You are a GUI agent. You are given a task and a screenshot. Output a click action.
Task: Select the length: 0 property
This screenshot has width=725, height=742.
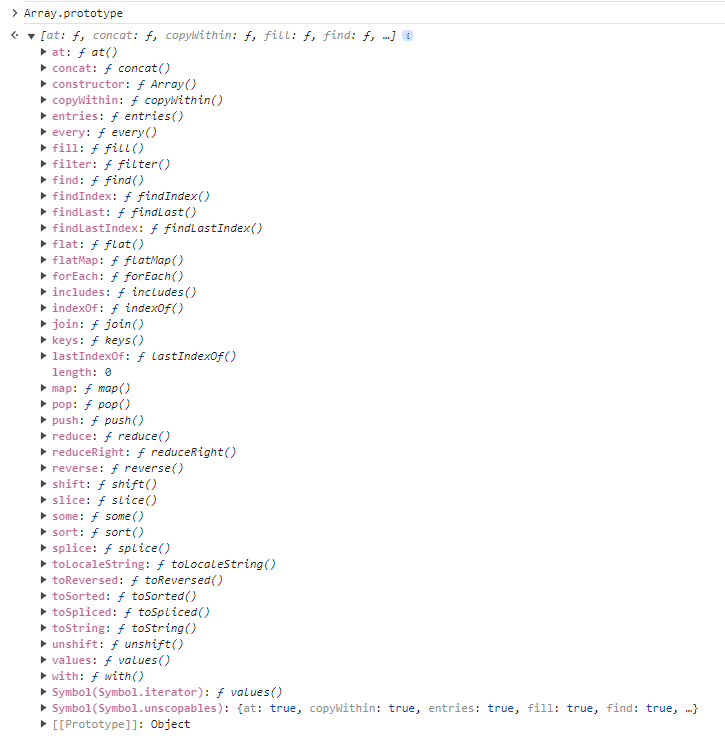click(81, 372)
